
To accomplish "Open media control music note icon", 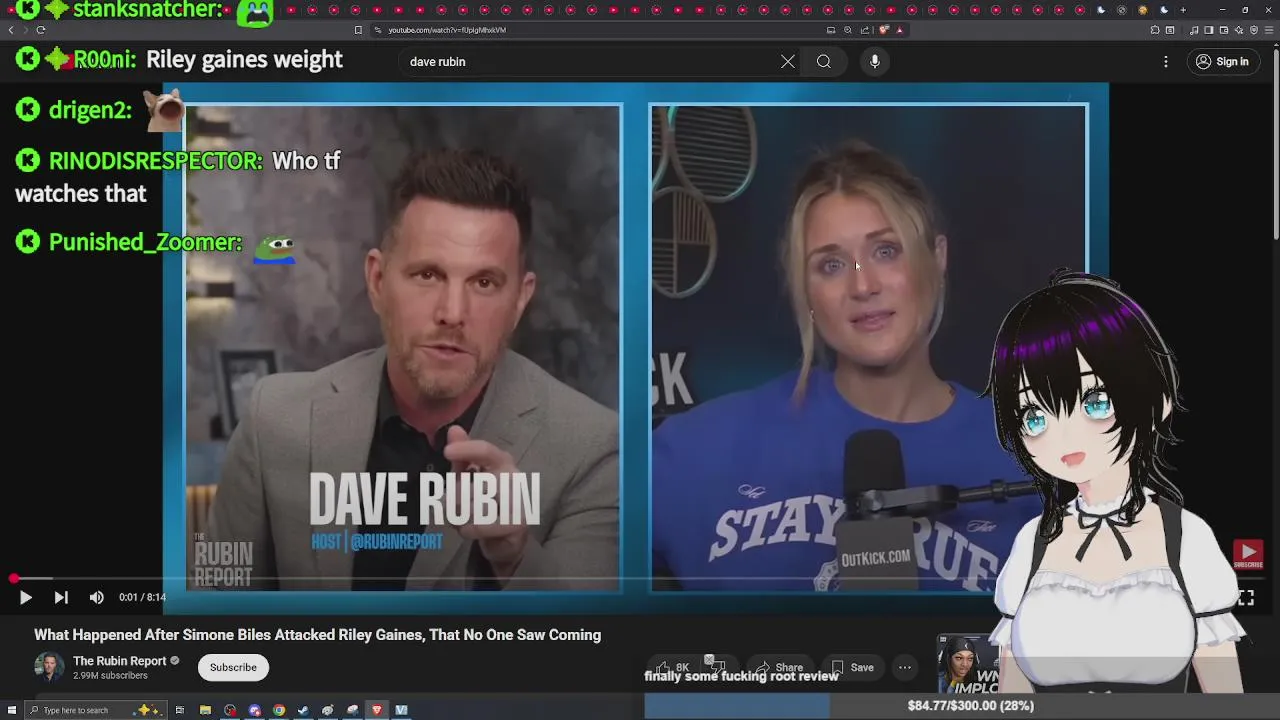I will click(x=1194, y=30).
